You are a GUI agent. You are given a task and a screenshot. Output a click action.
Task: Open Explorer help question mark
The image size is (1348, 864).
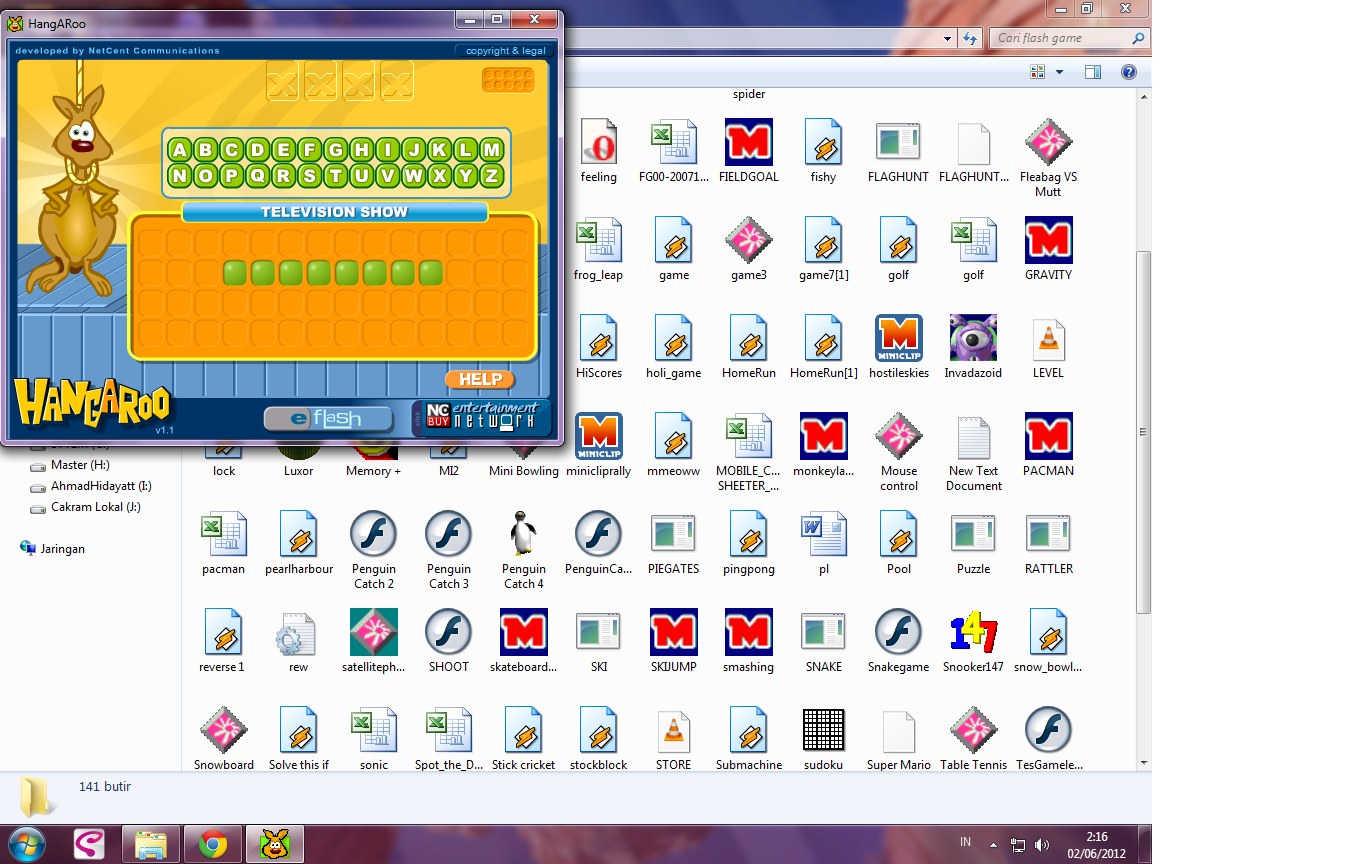point(1129,72)
